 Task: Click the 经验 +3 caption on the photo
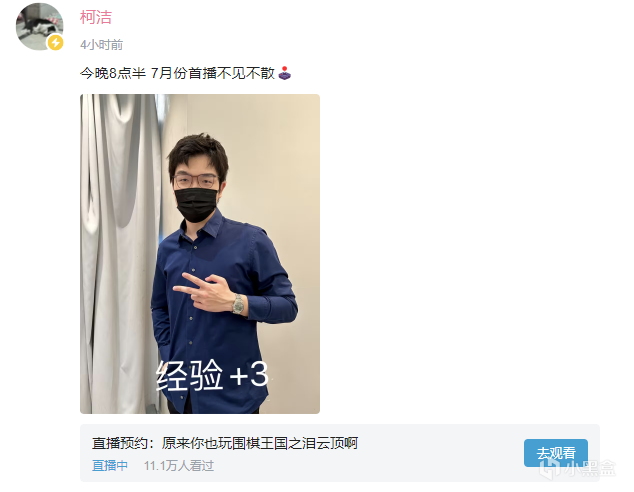pos(212,376)
